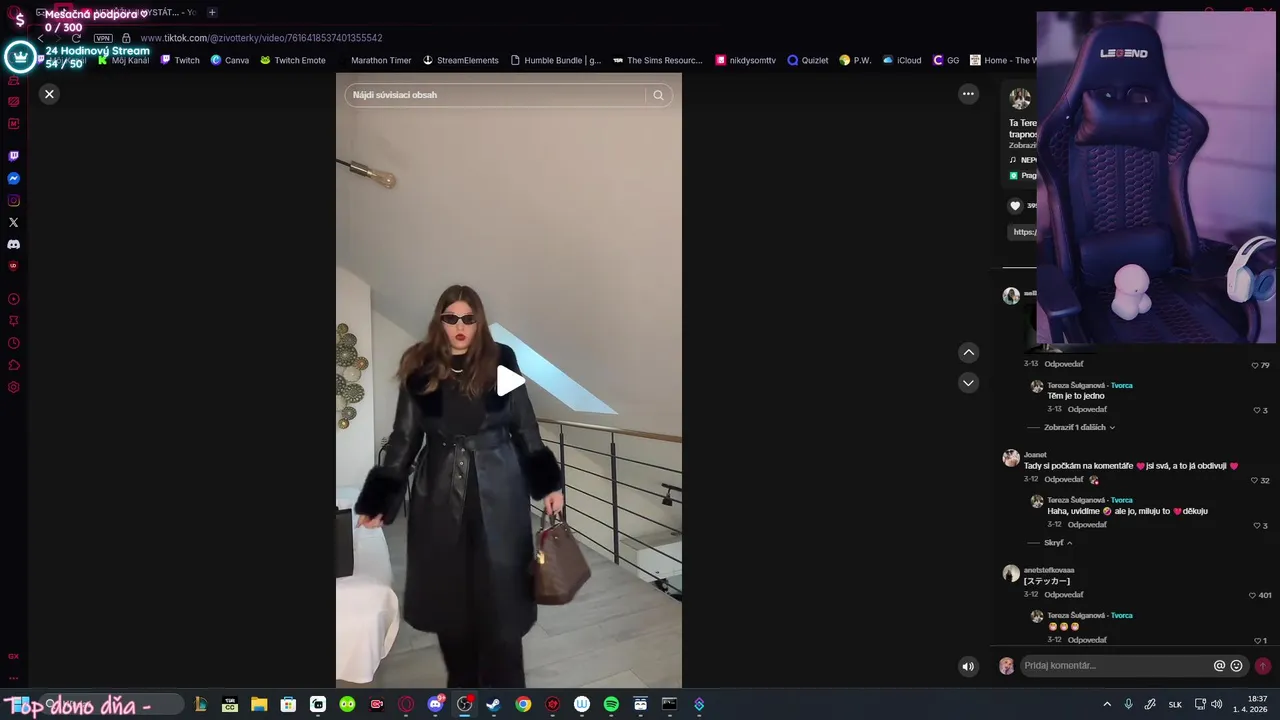The height and width of the screenshot is (720, 1280).
Task: Play the paused TikTok video
Action: tap(510, 380)
